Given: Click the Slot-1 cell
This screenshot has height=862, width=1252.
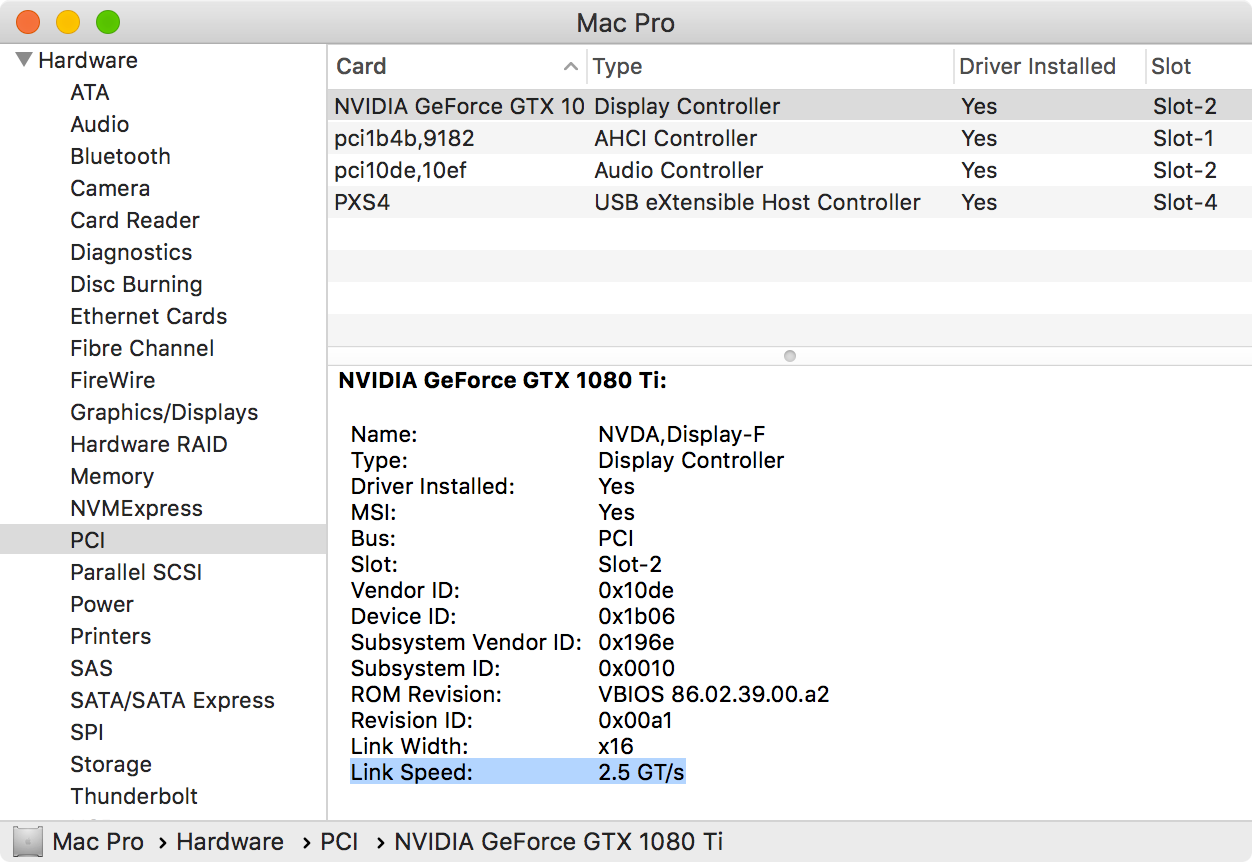Looking at the screenshot, I should tap(1183, 138).
